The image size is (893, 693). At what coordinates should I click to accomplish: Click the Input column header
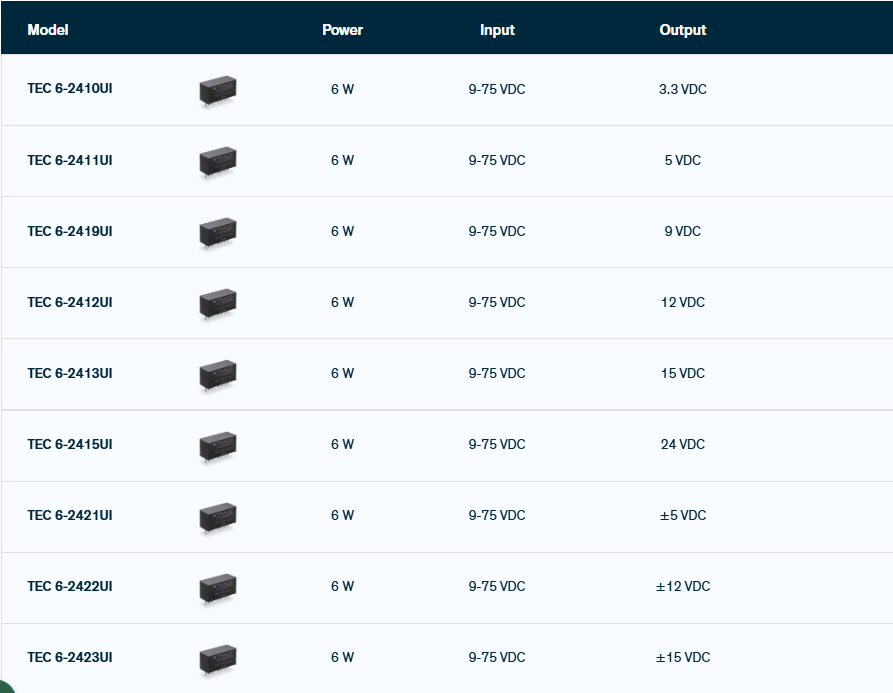click(x=497, y=30)
